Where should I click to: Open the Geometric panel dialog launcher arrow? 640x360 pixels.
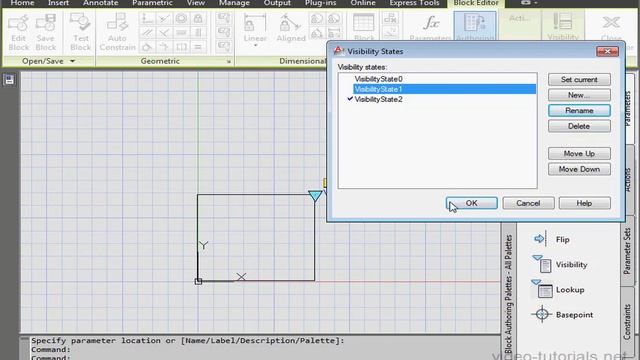click(229, 62)
